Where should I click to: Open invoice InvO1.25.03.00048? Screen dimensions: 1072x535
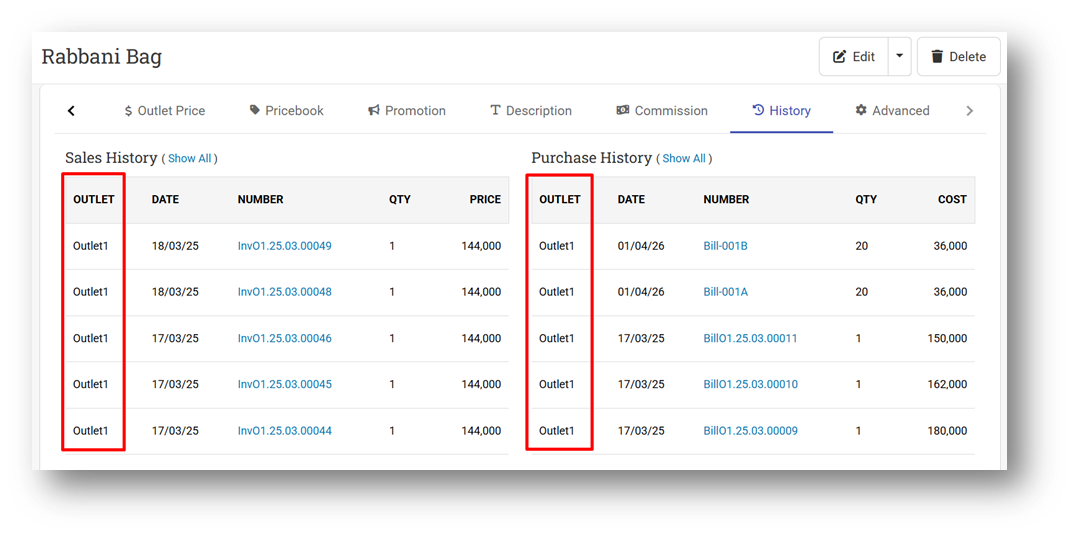pos(284,292)
